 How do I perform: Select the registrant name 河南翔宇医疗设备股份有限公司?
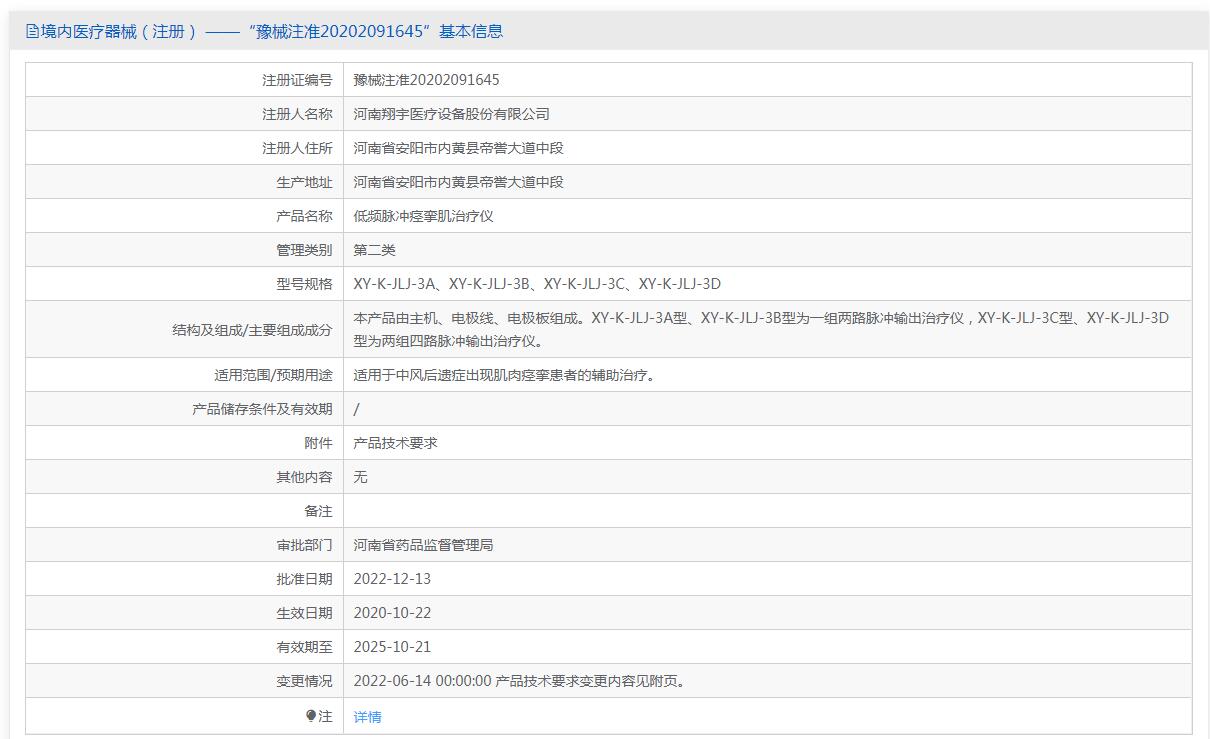click(x=451, y=114)
